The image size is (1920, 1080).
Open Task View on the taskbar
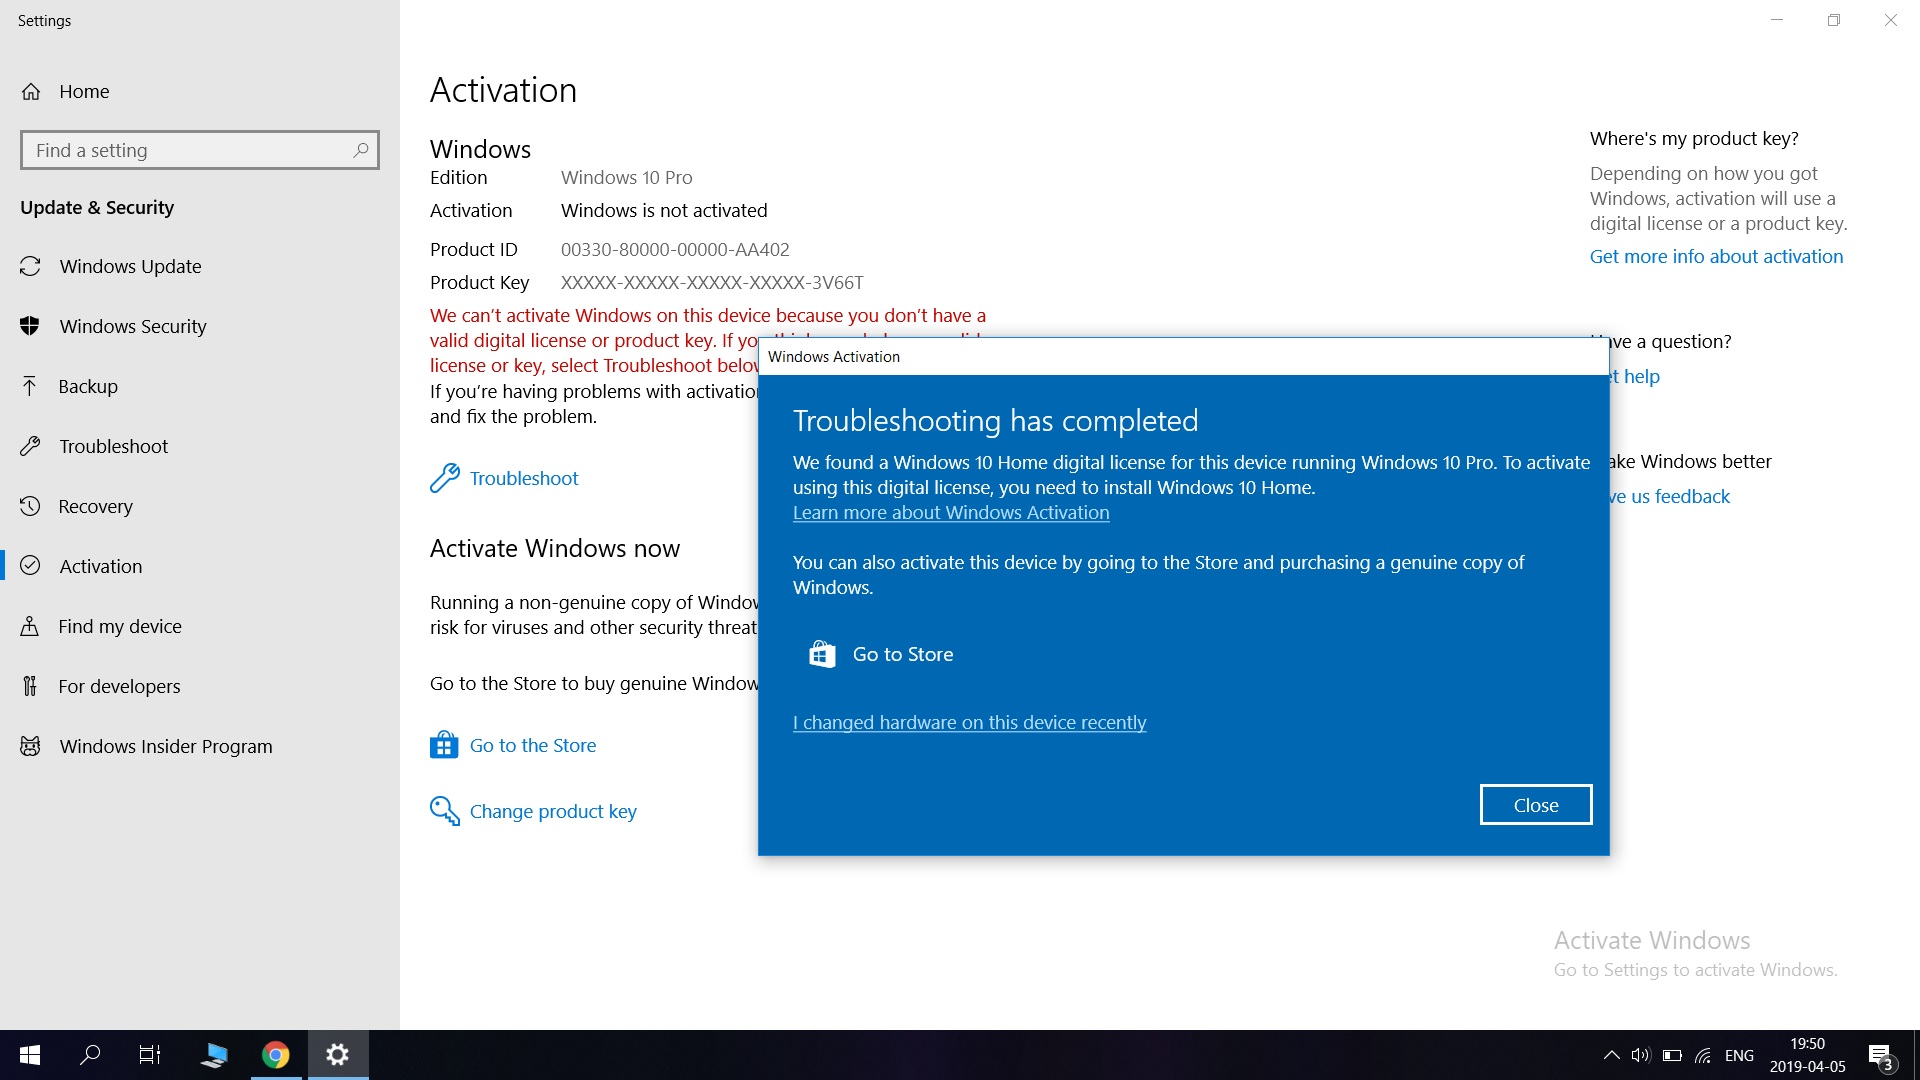click(x=149, y=1055)
